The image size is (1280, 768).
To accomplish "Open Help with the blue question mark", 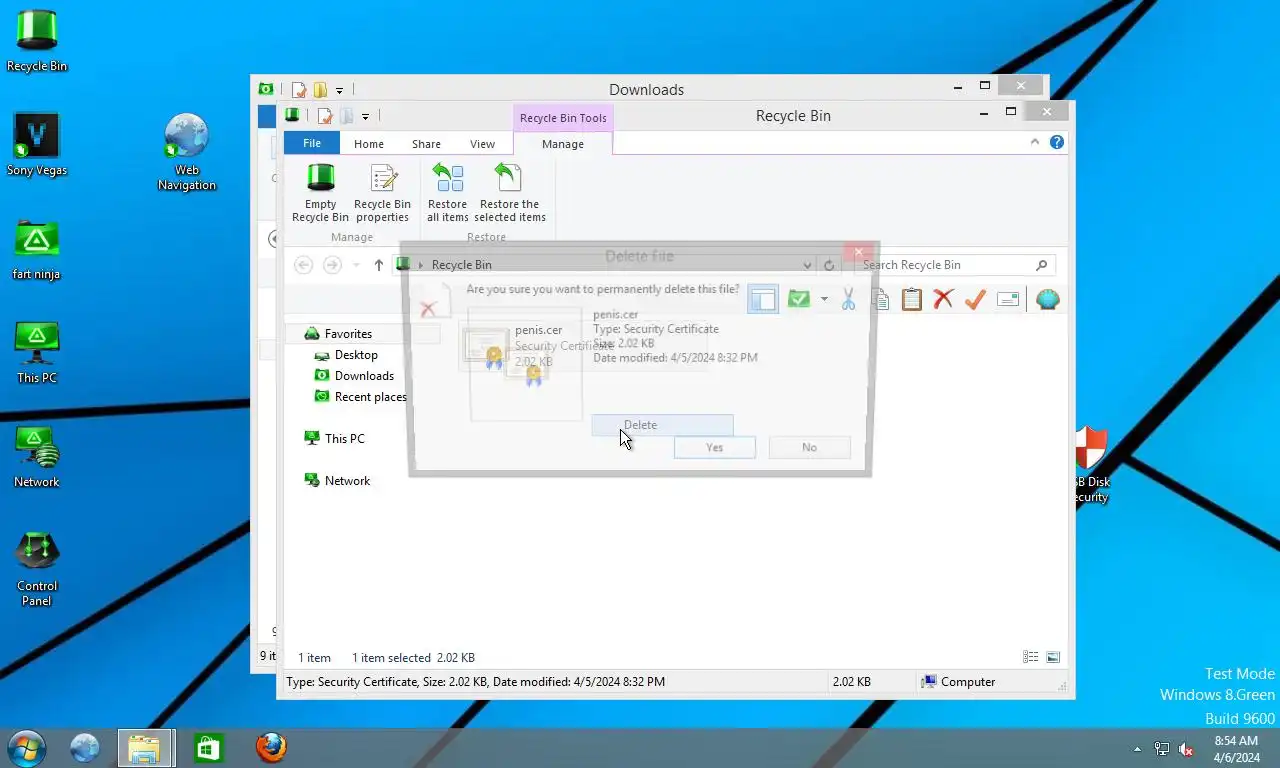I will coord(1057,143).
